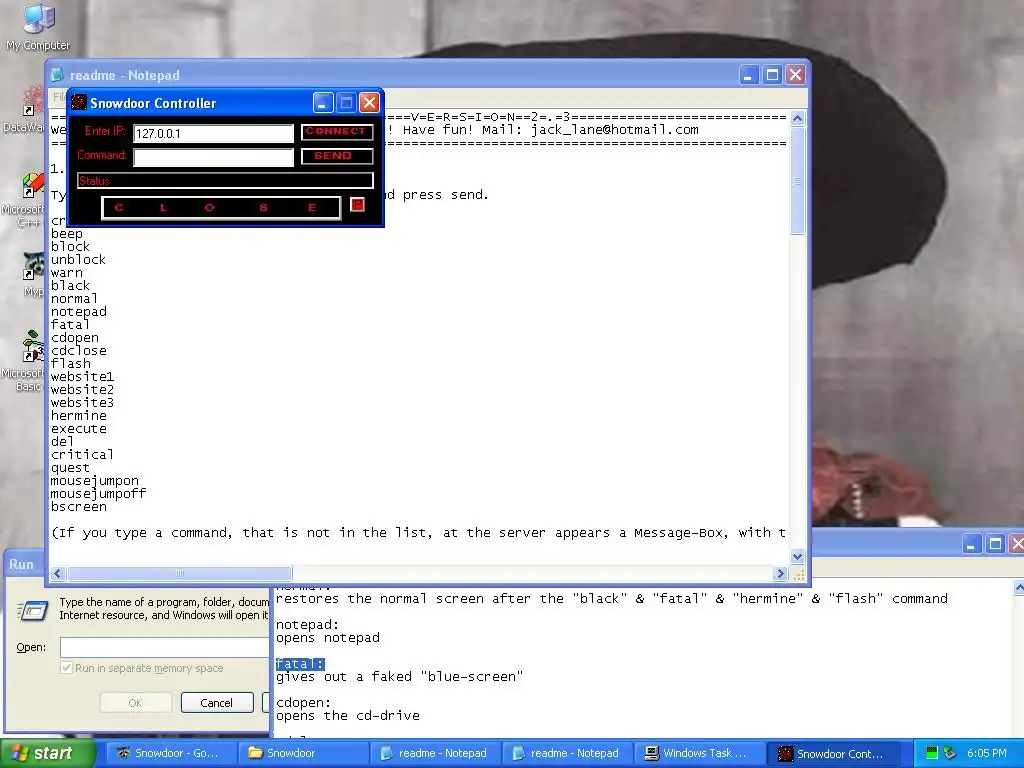Click the Open field in Run dialog

pos(165,647)
